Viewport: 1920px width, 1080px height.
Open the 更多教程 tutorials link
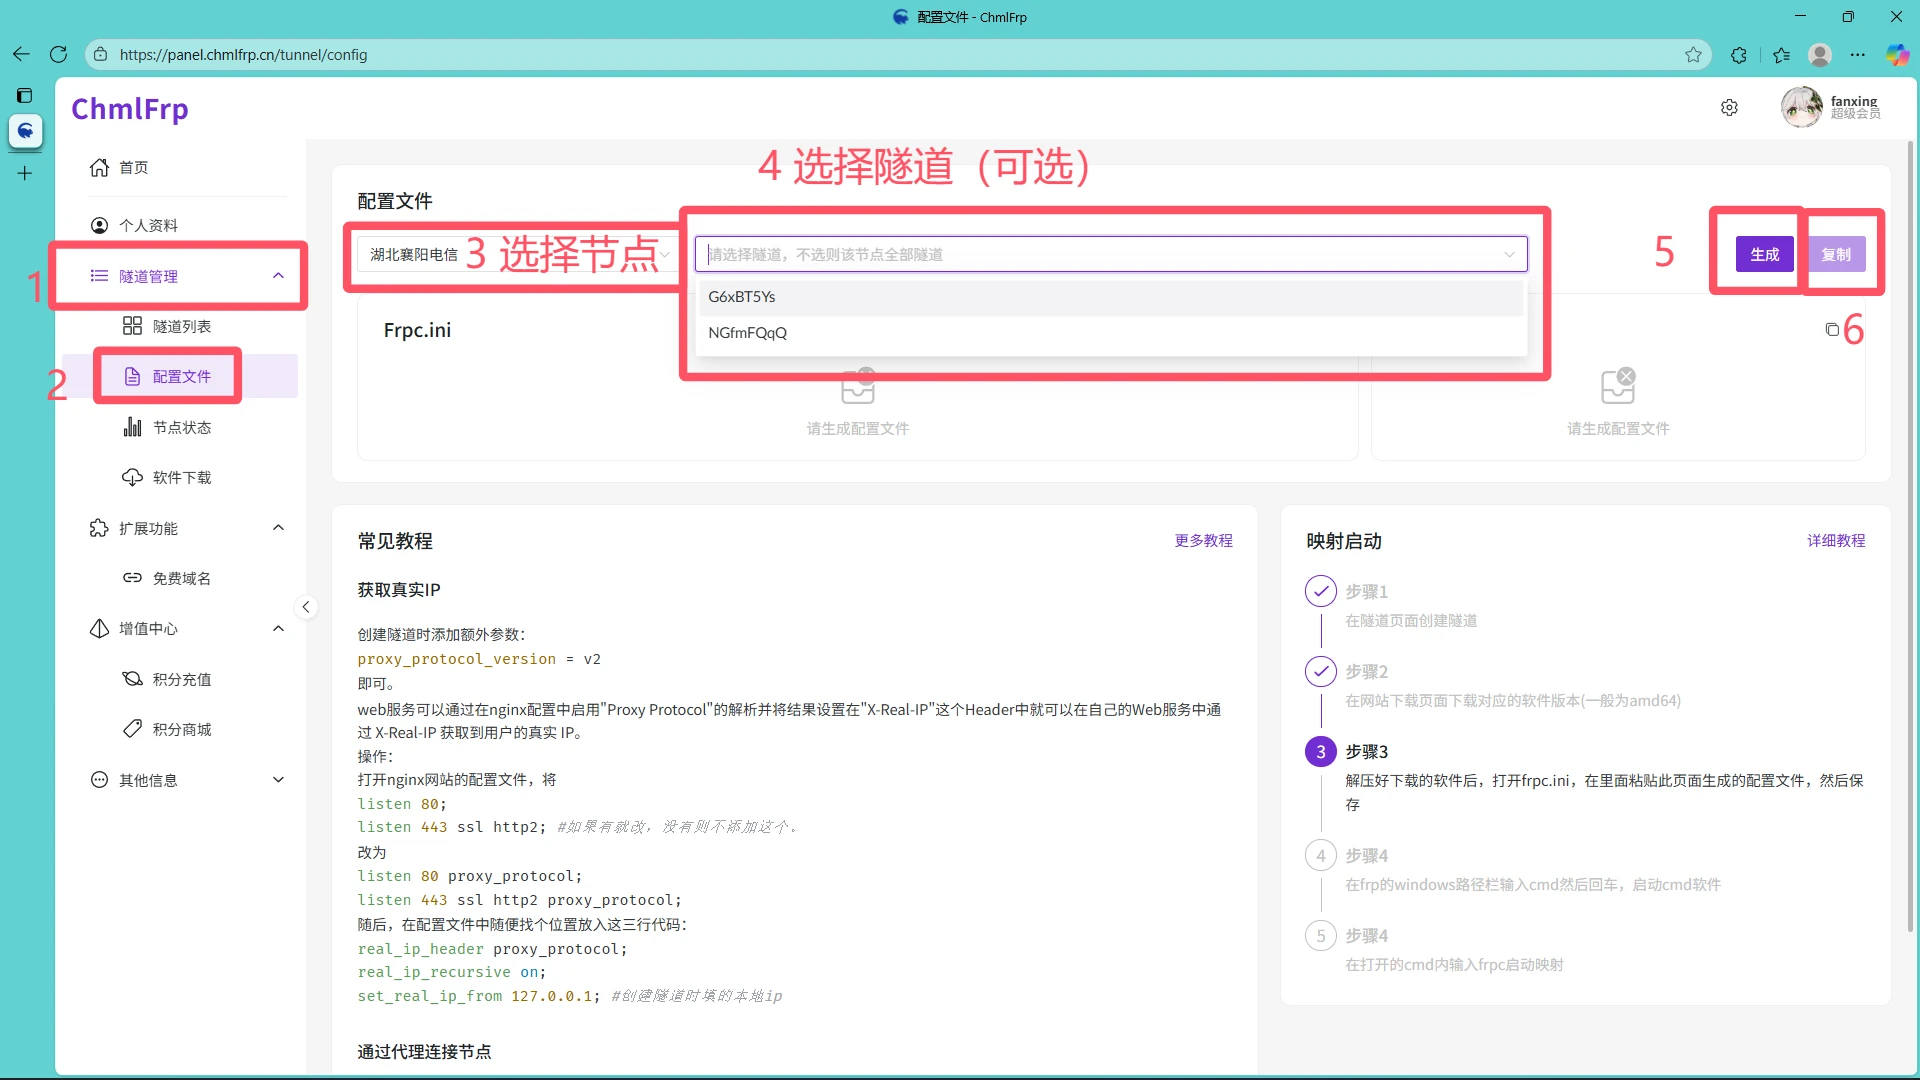coord(1203,540)
